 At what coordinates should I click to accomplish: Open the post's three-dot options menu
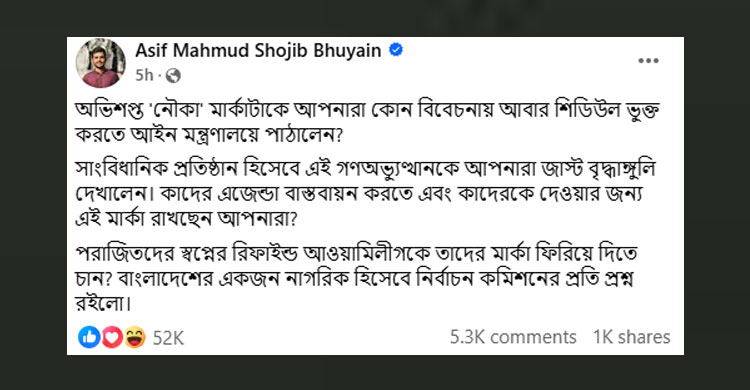(648, 61)
